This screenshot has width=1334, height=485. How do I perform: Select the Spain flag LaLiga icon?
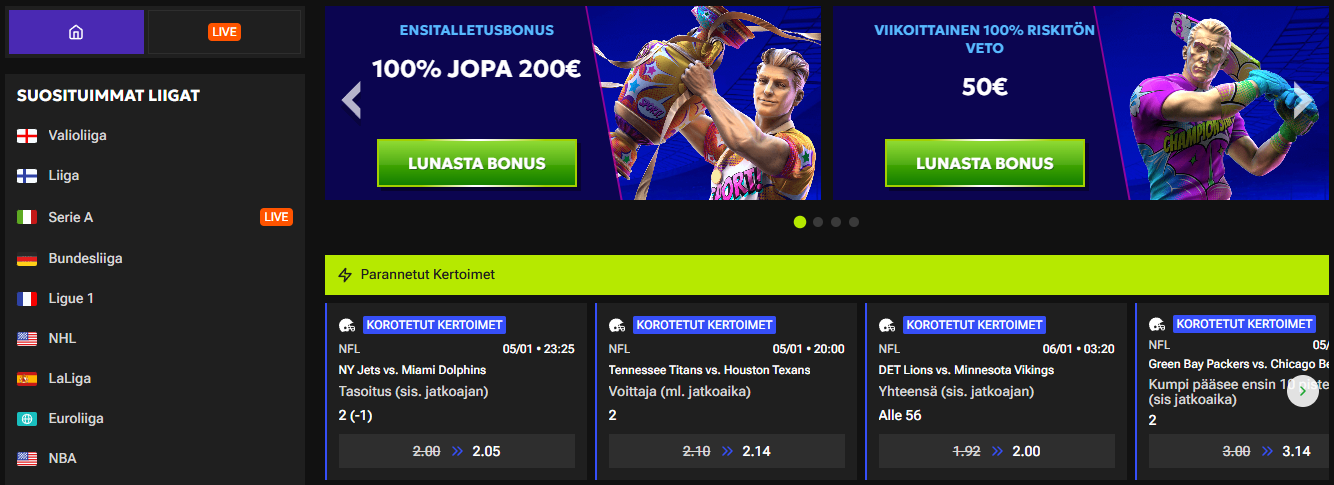tap(27, 379)
